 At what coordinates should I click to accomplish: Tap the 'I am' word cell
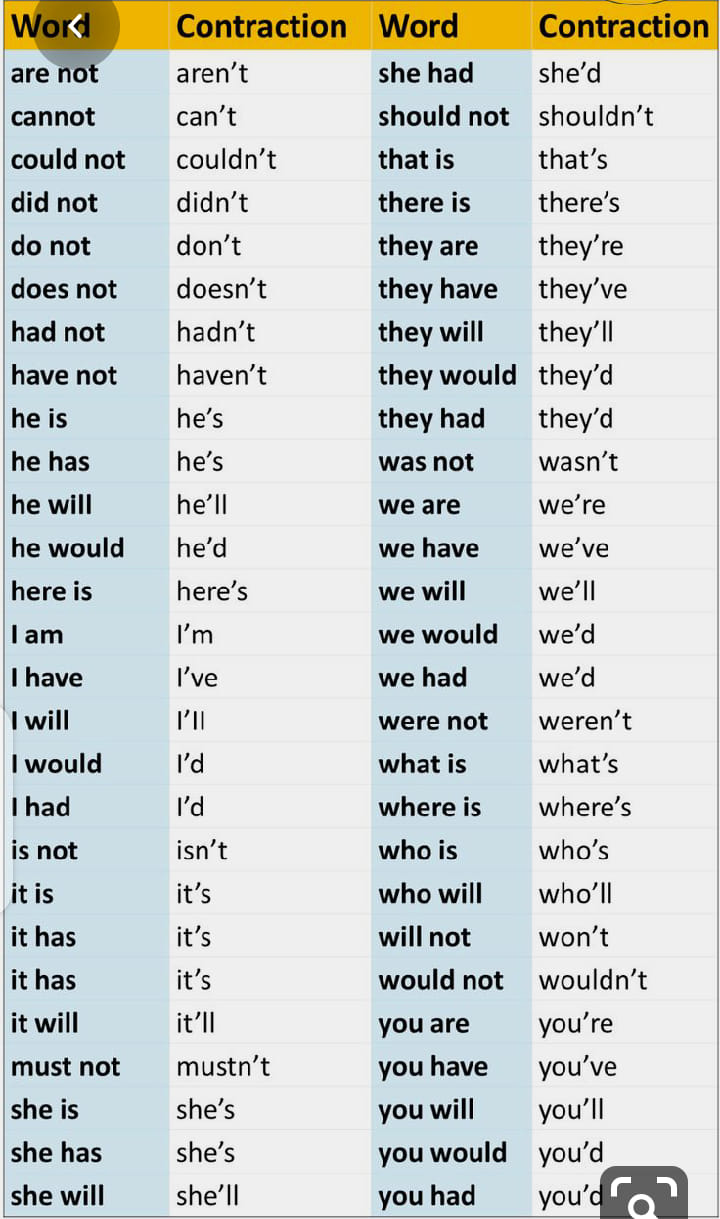coord(37,635)
